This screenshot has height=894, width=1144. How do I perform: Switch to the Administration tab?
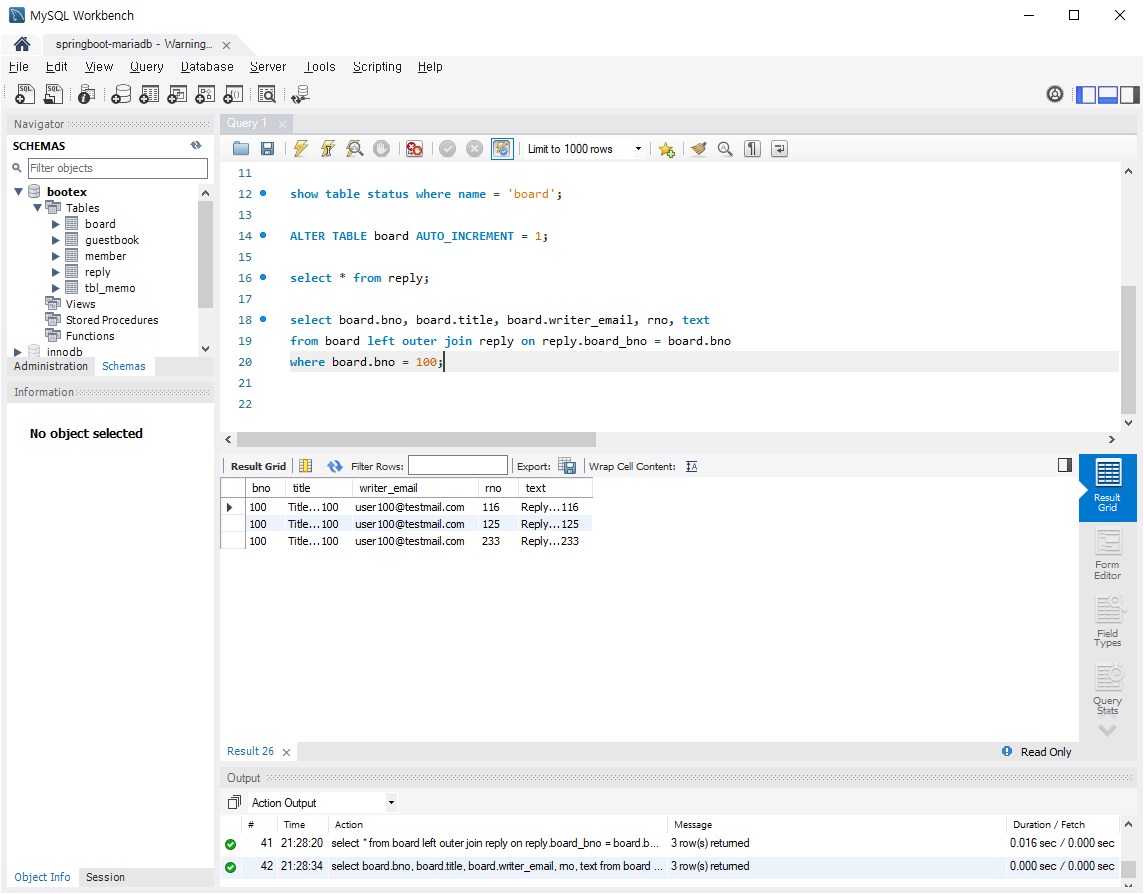coord(51,366)
